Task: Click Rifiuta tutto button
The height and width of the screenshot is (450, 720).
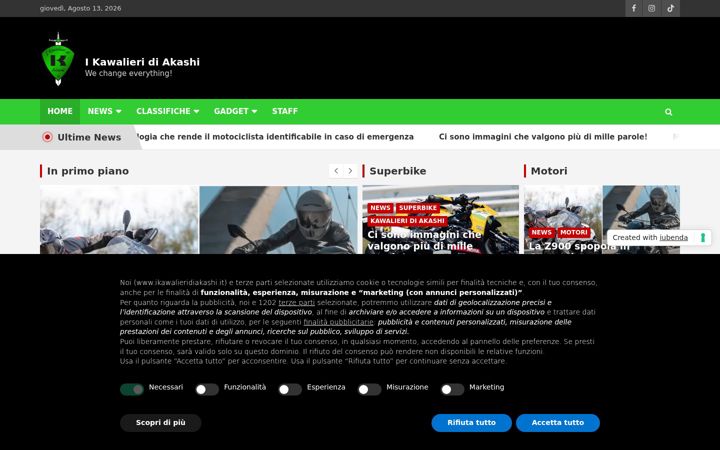Action: point(472,422)
